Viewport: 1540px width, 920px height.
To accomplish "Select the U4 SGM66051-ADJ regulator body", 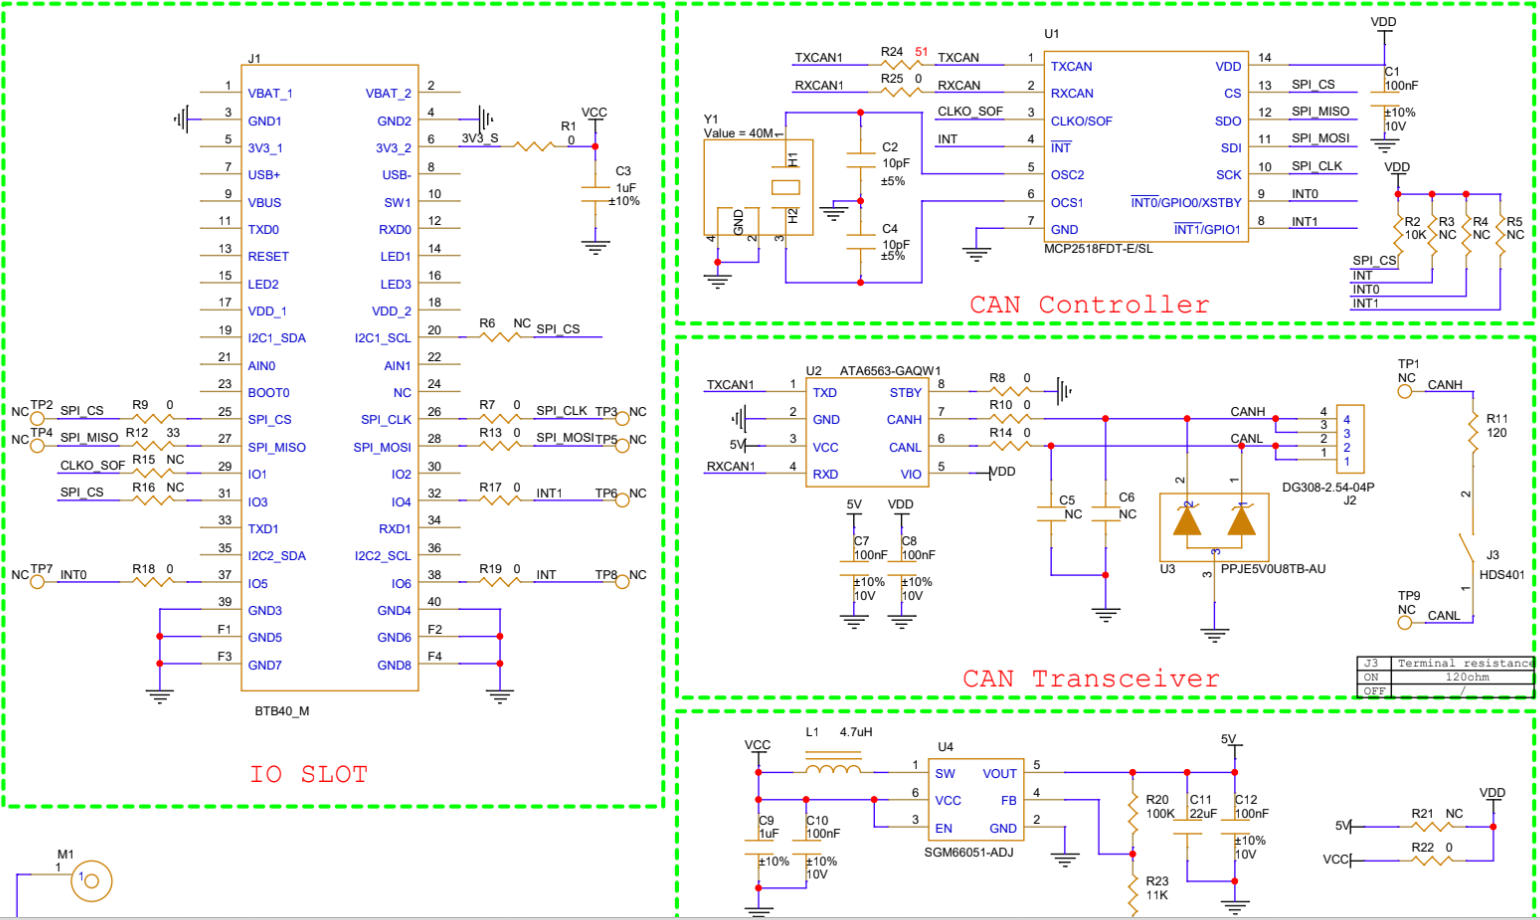I will (975, 800).
